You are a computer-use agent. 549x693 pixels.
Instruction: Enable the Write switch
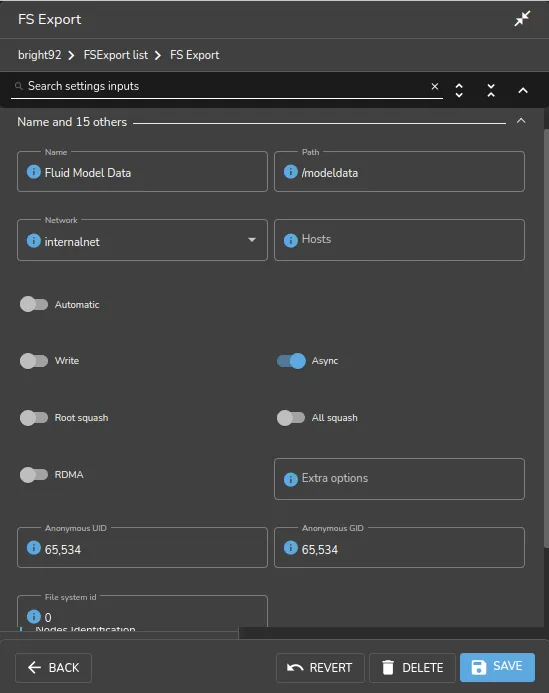(x=34, y=361)
